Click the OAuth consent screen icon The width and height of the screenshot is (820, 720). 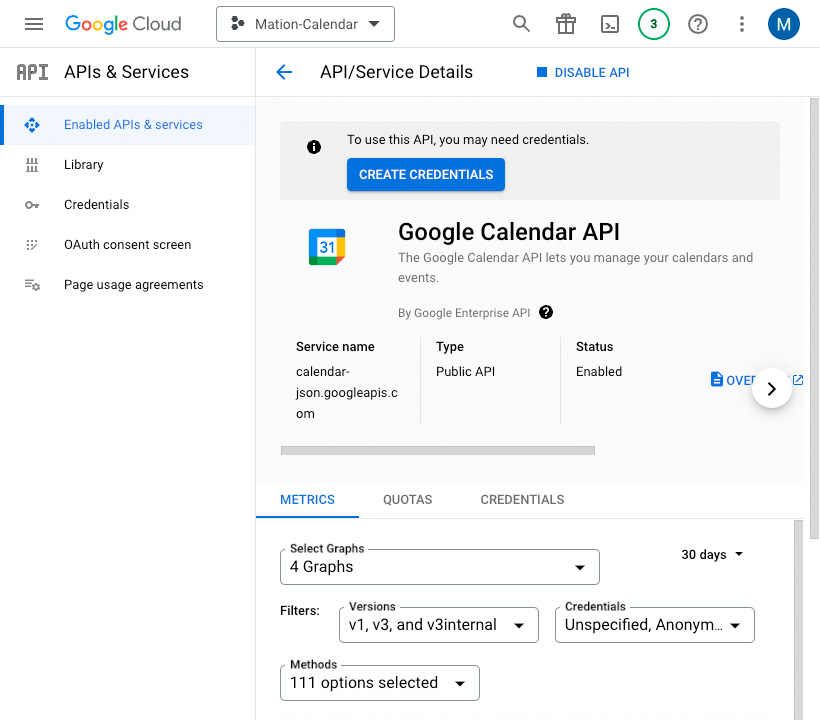pos(32,245)
